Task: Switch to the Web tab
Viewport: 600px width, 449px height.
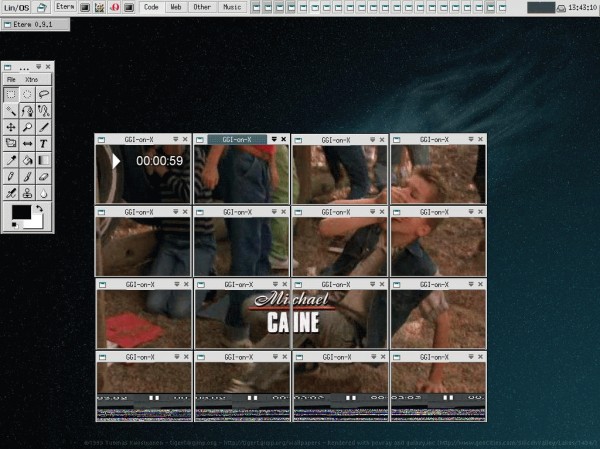Action: coord(176,7)
